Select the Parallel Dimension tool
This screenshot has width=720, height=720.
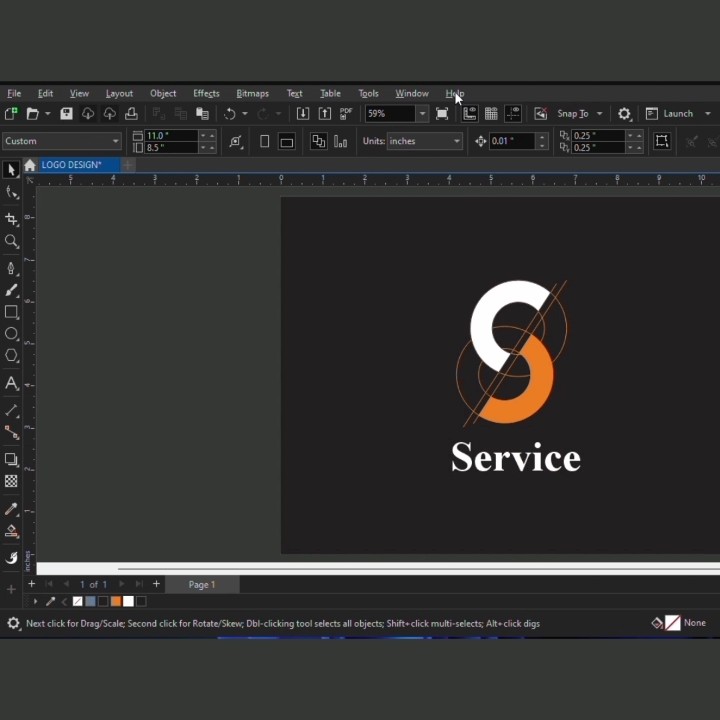pyautogui.click(x=11, y=410)
